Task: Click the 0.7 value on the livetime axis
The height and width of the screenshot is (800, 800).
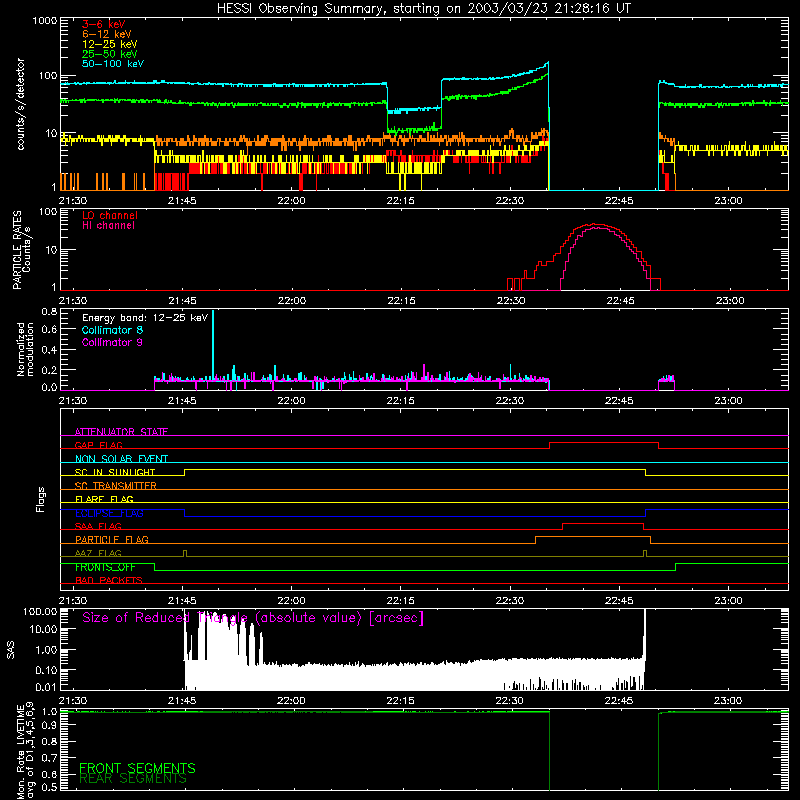Action: (49, 758)
